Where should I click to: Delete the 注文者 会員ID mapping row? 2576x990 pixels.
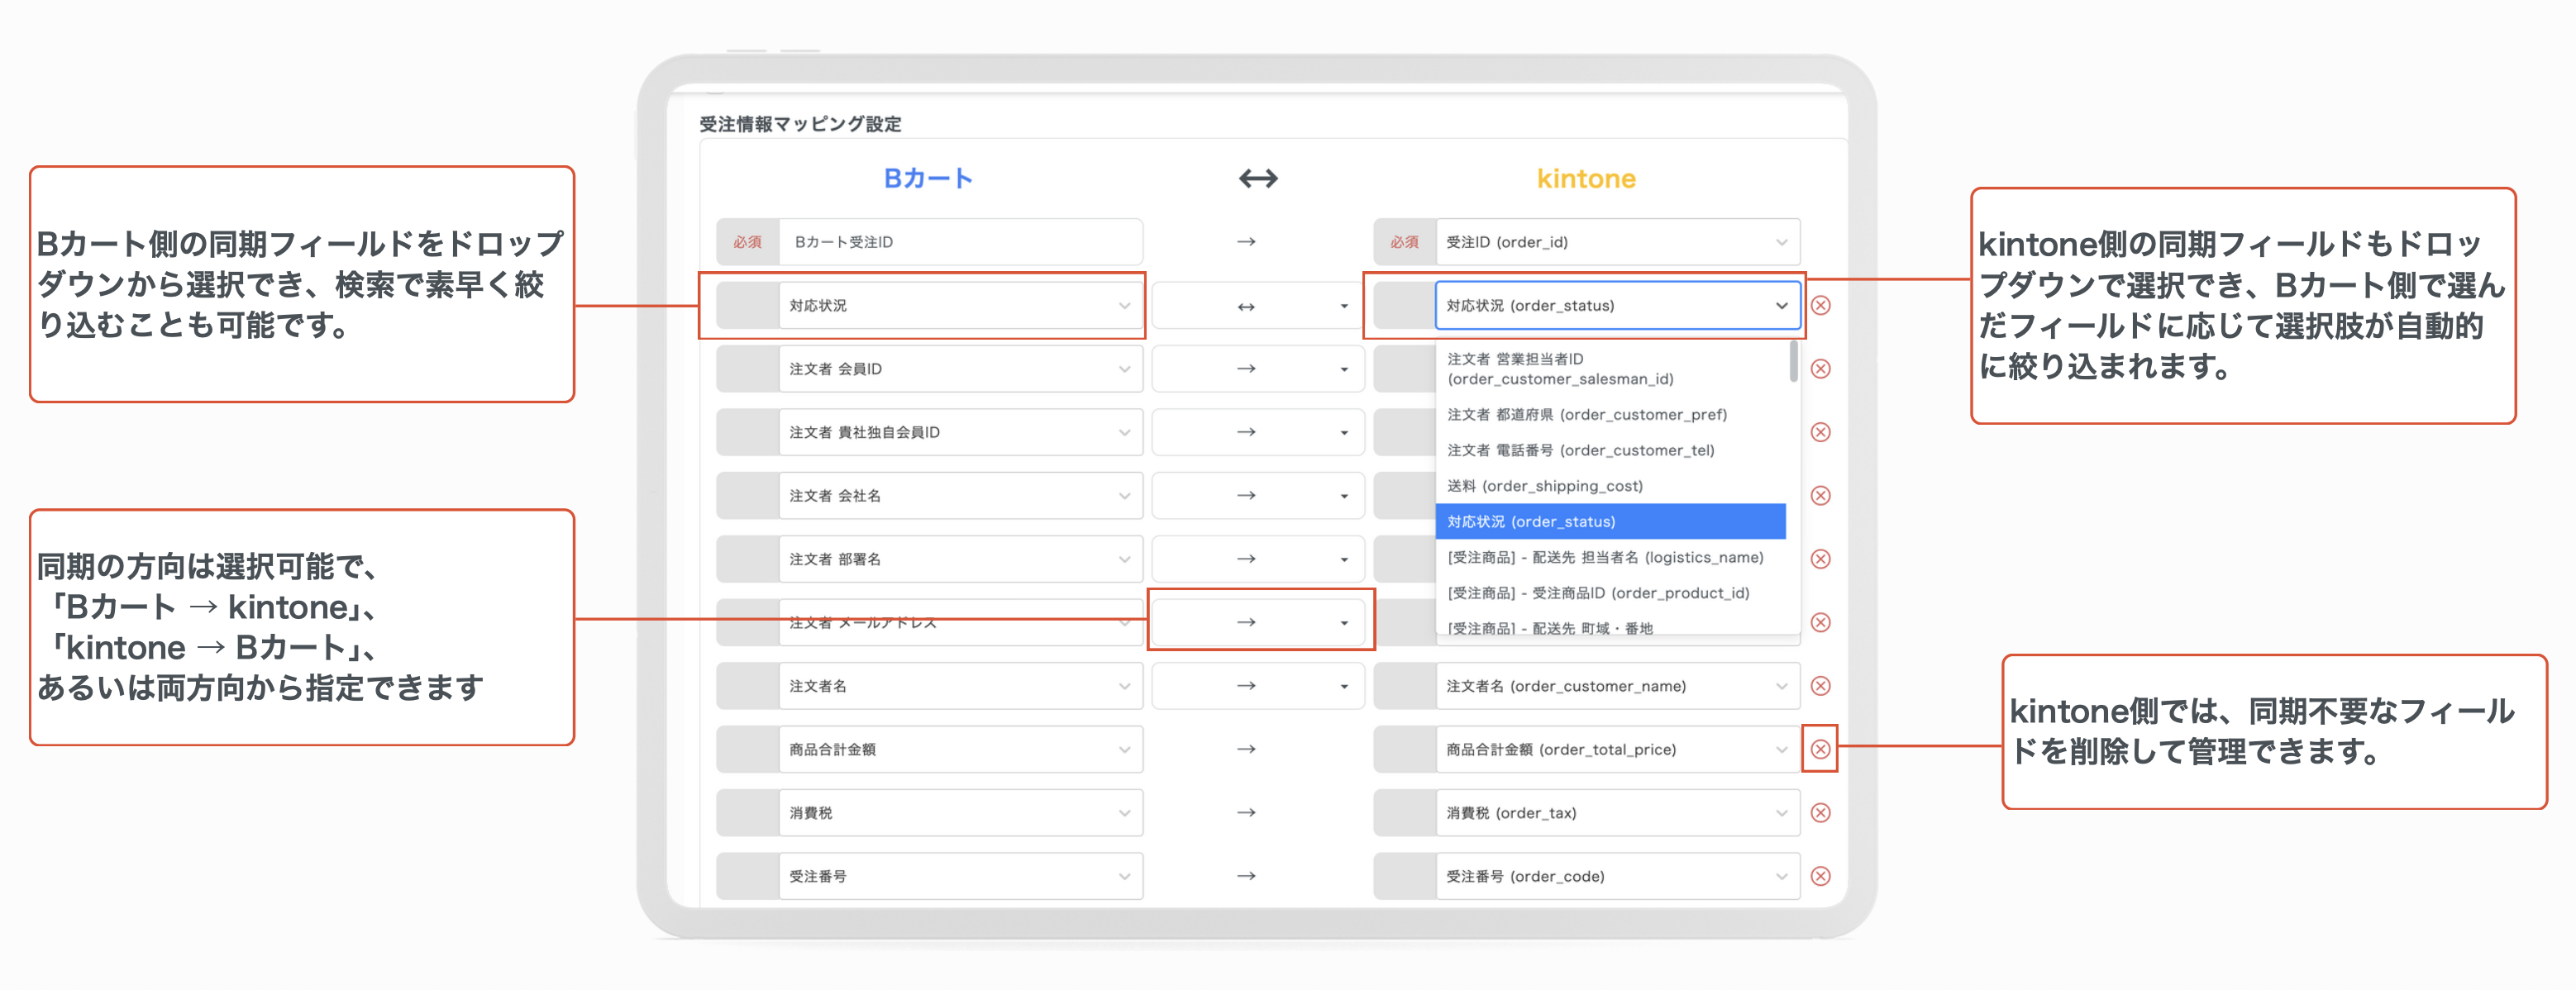(1822, 368)
